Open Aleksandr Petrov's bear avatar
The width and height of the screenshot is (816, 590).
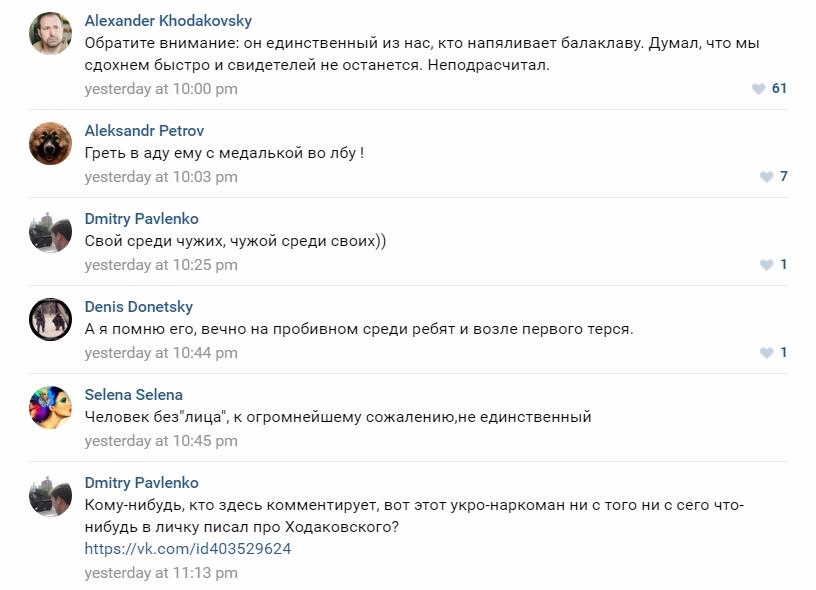[x=50, y=143]
